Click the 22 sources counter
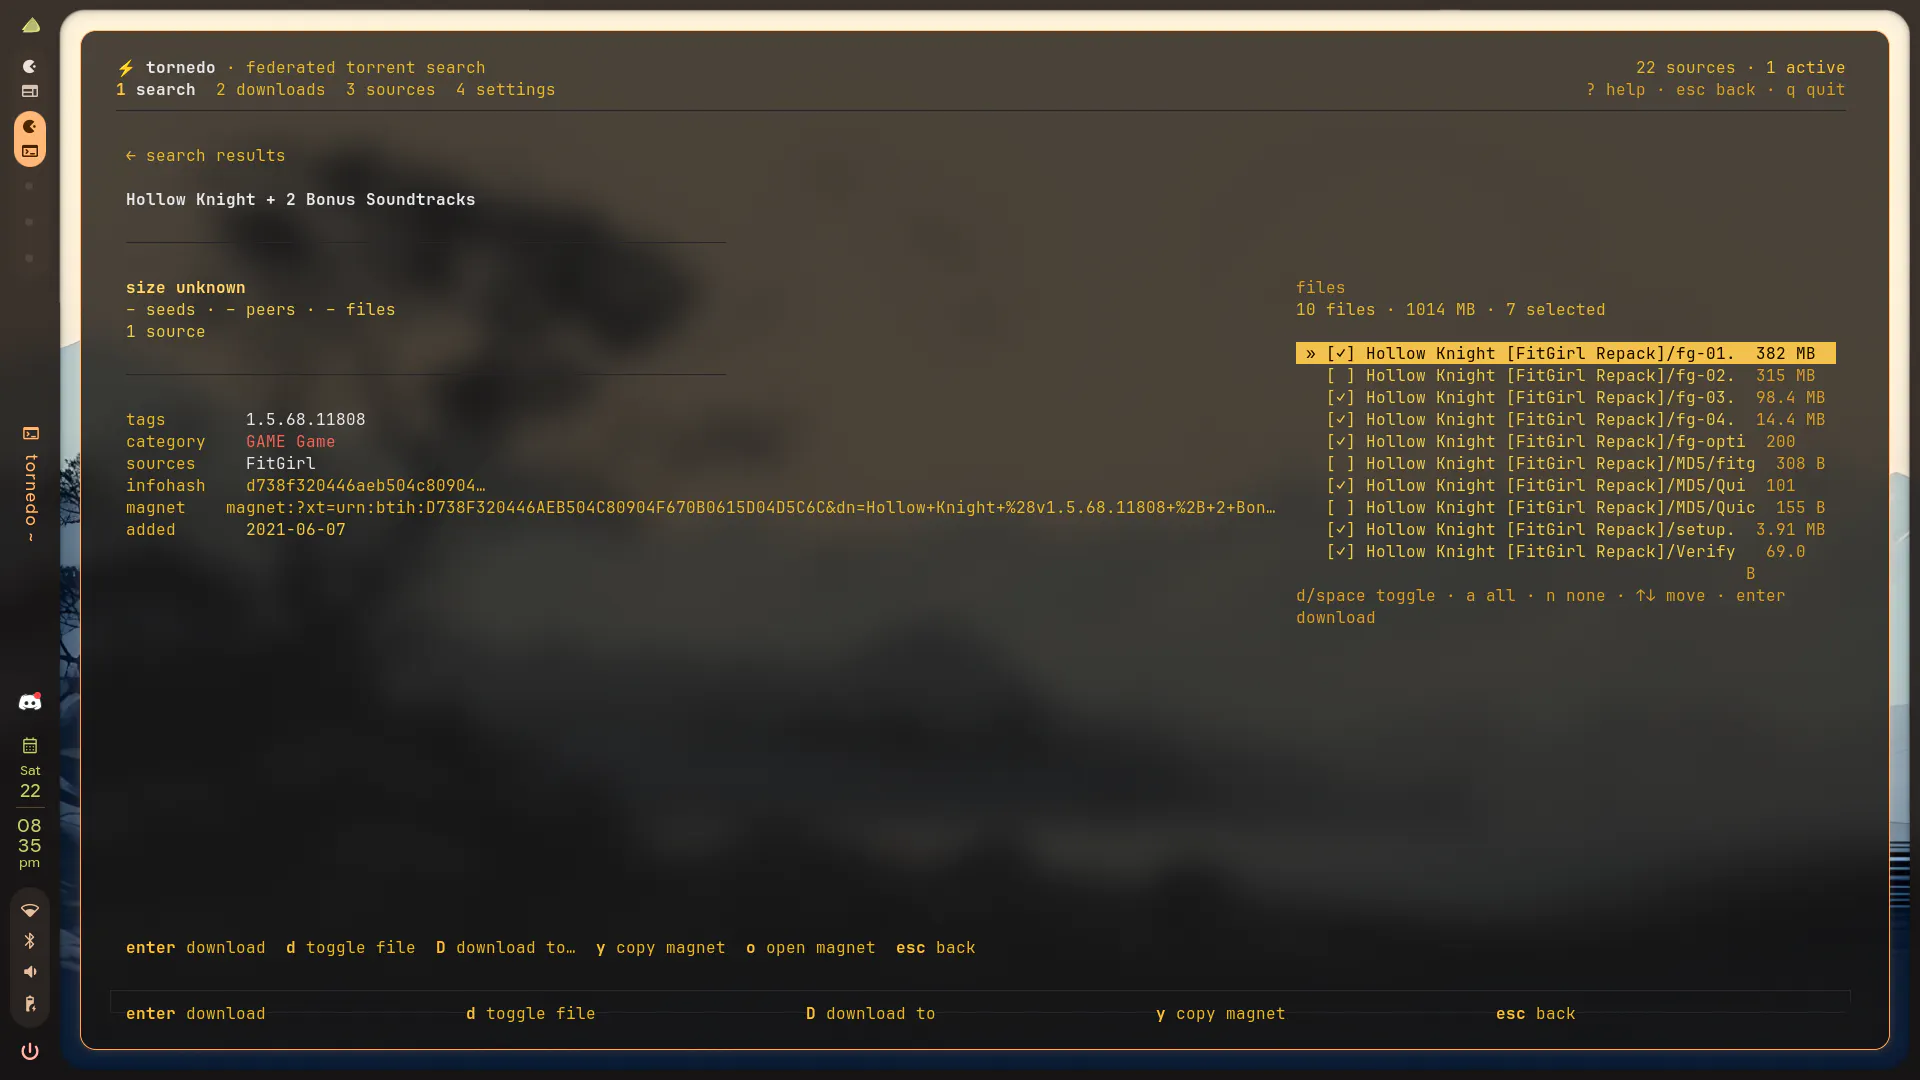1920x1080 pixels. [1686, 68]
